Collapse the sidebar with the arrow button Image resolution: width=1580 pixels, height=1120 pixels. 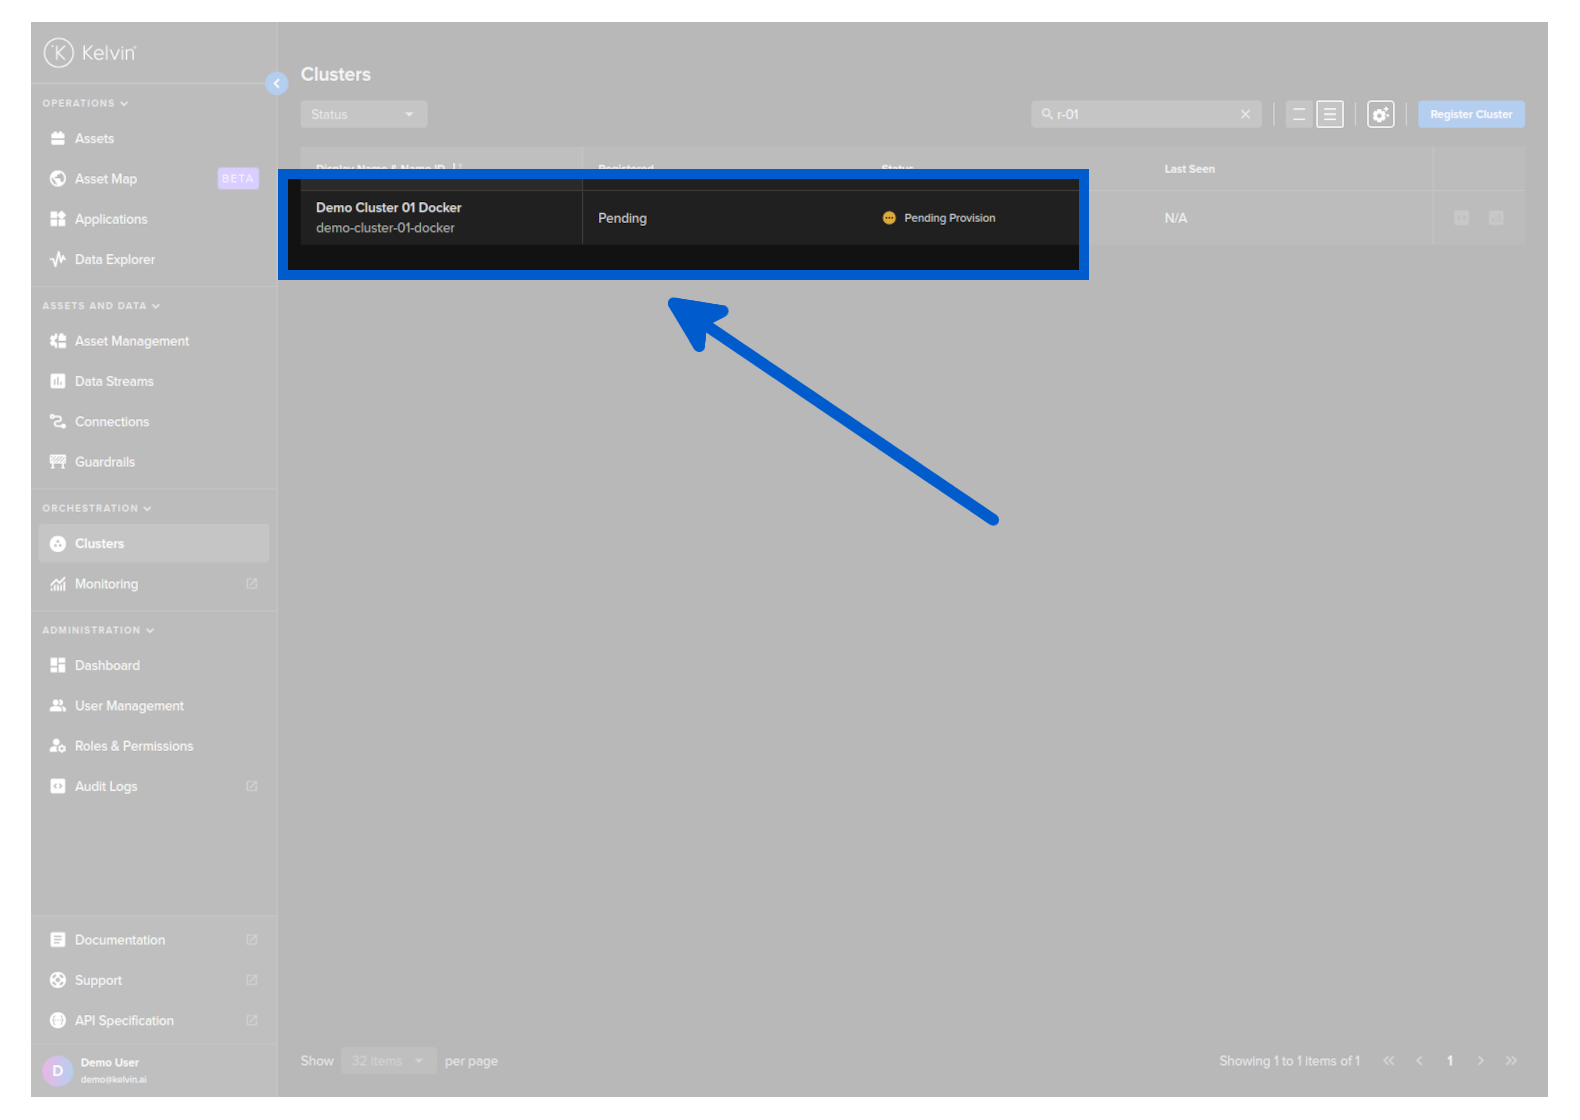point(277,84)
